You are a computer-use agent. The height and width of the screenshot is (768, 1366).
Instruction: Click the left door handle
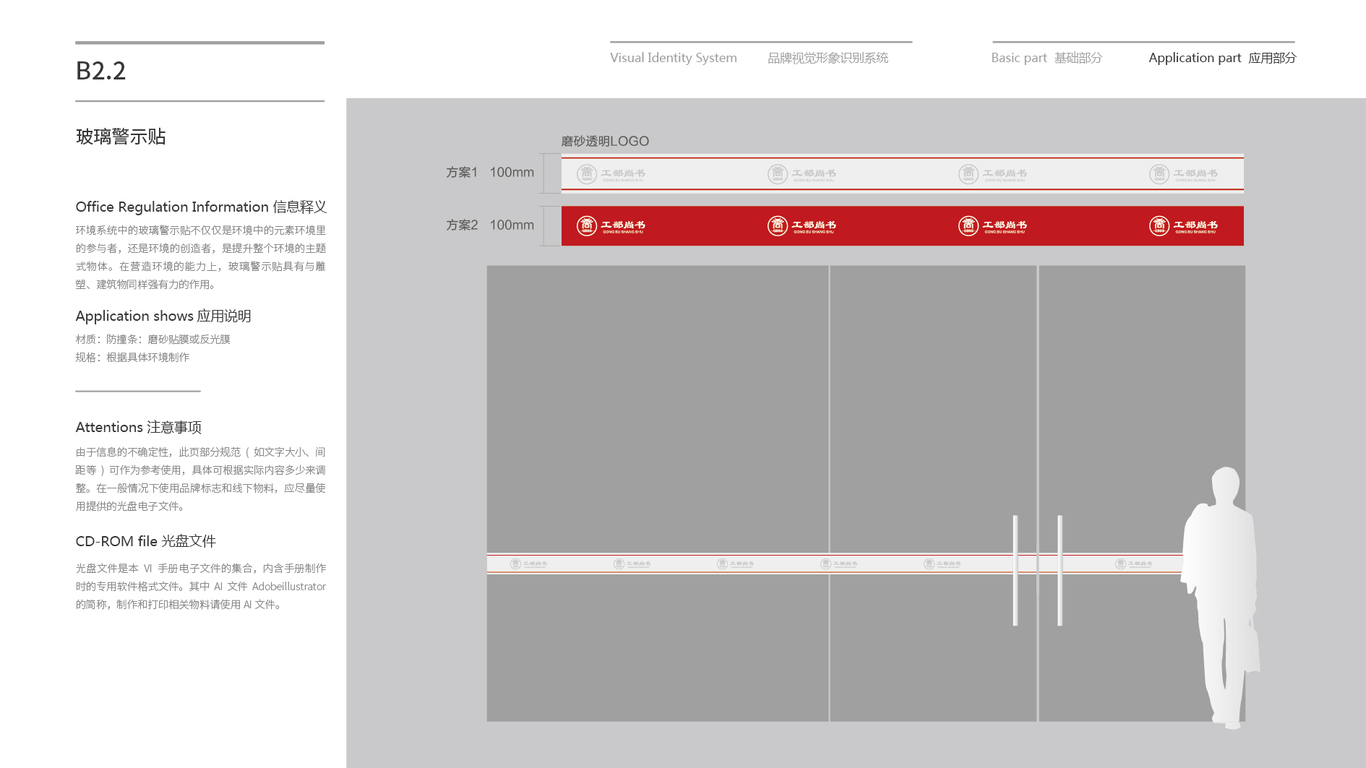(x=1015, y=571)
